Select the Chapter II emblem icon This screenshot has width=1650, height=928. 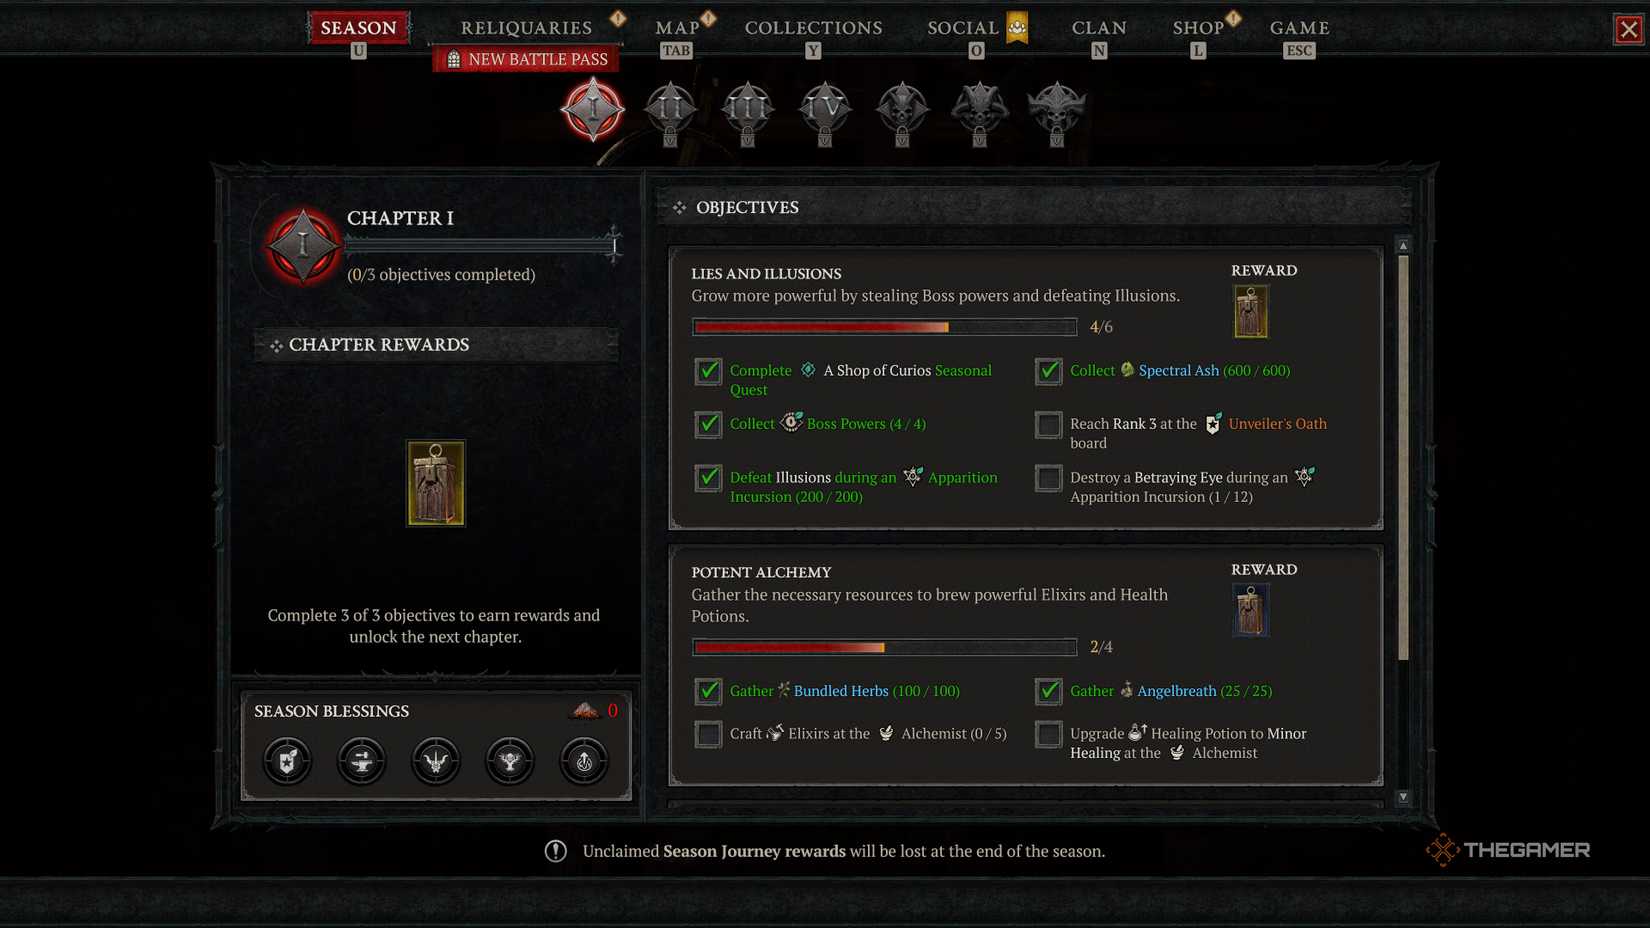[670, 108]
